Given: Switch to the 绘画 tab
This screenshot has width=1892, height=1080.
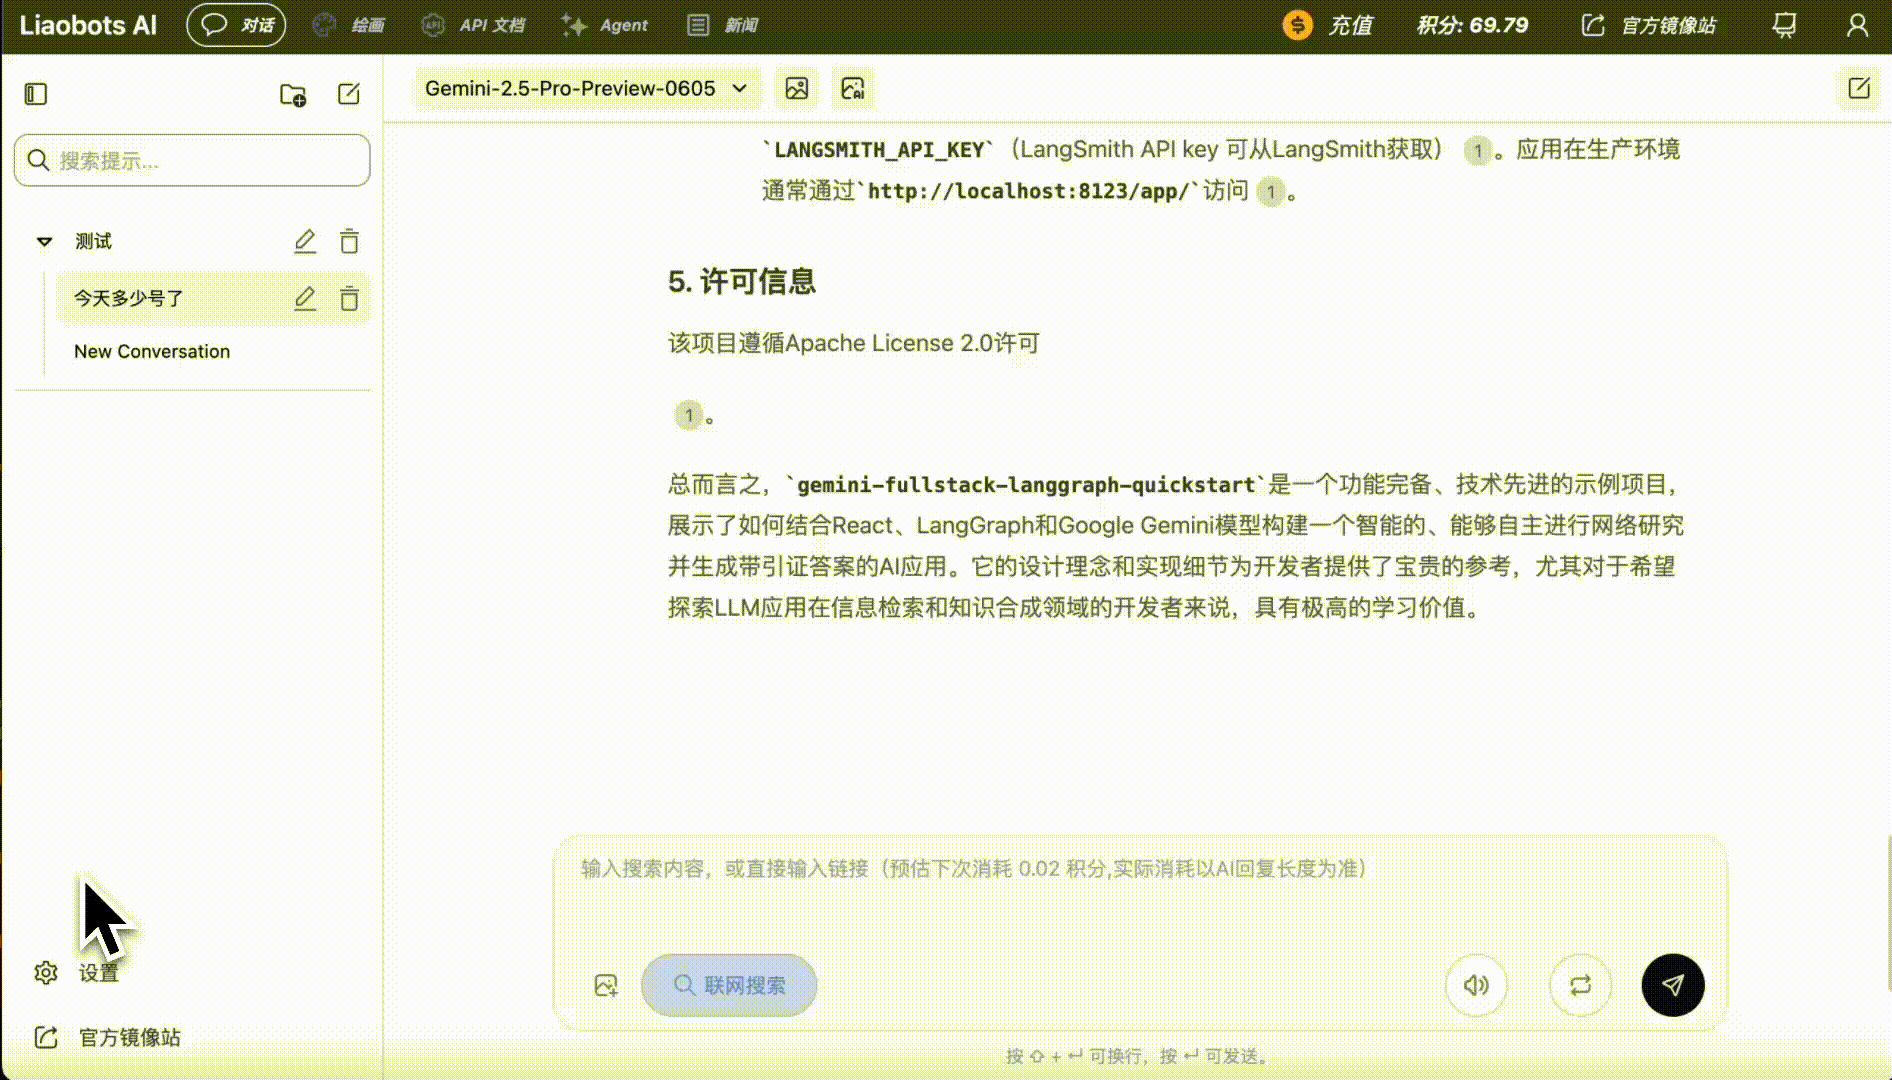Looking at the screenshot, I should (348, 25).
